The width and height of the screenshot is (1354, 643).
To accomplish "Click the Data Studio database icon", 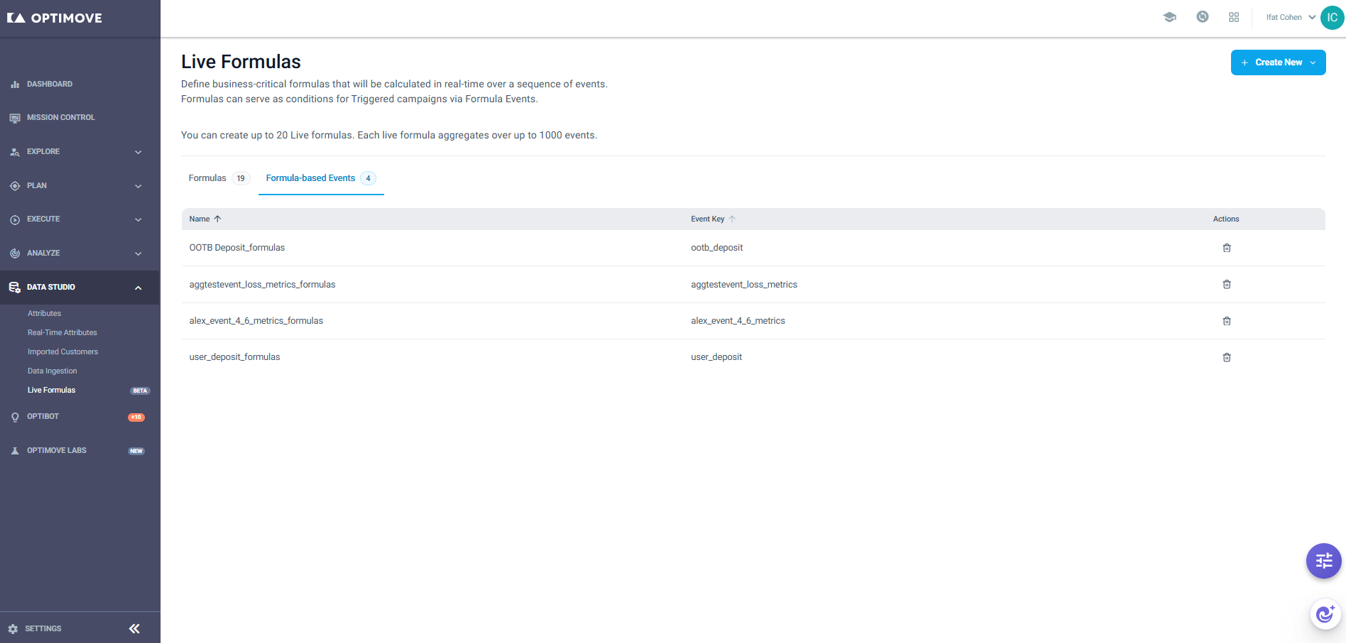I will tap(15, 287).
